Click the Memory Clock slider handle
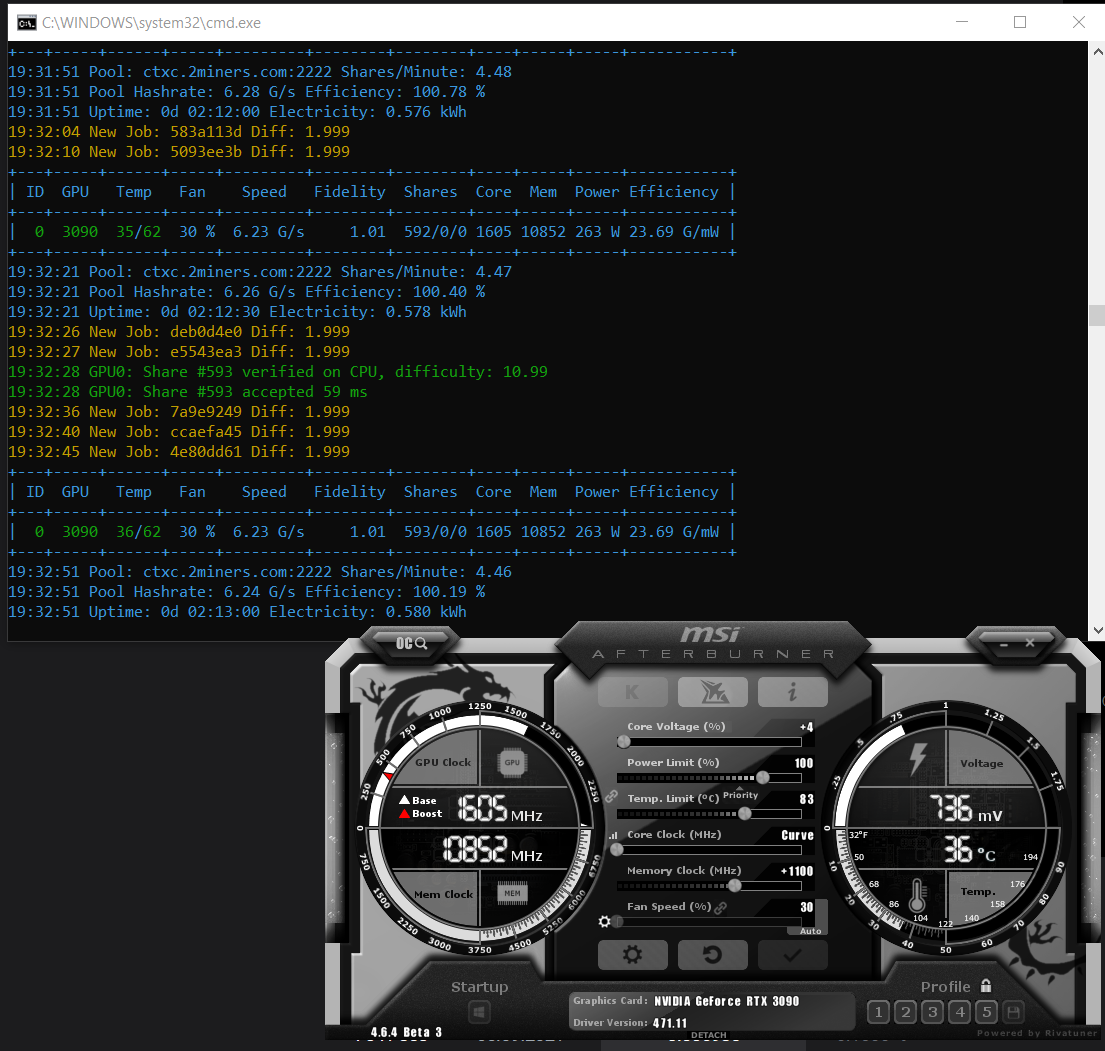Viewport: 1105px width, 1051px height. (735, 885)
